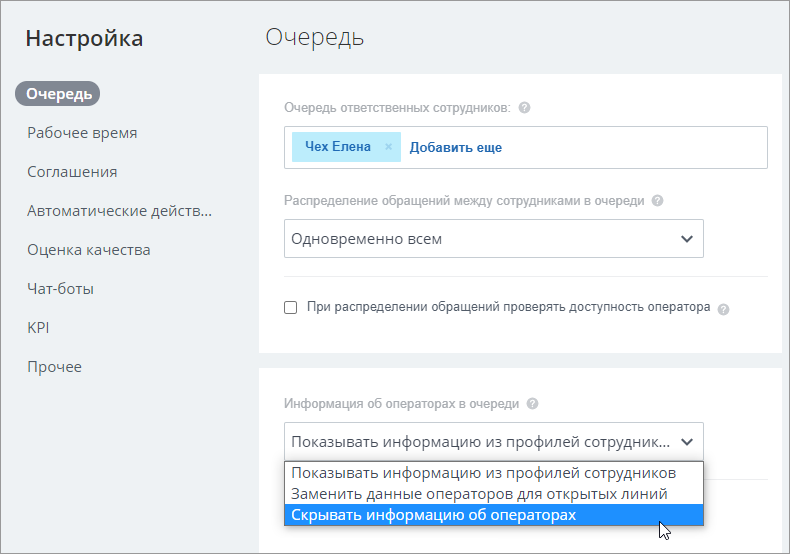790x554 pixels.
Task: Click Добавить еще link to add employee
Action: pyautogui.click(x=455, y=147)
